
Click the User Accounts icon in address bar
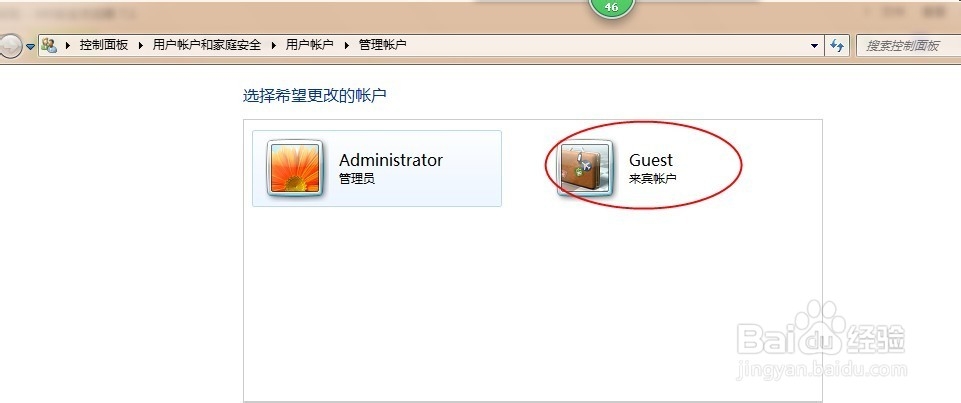(x=49, y=45)
